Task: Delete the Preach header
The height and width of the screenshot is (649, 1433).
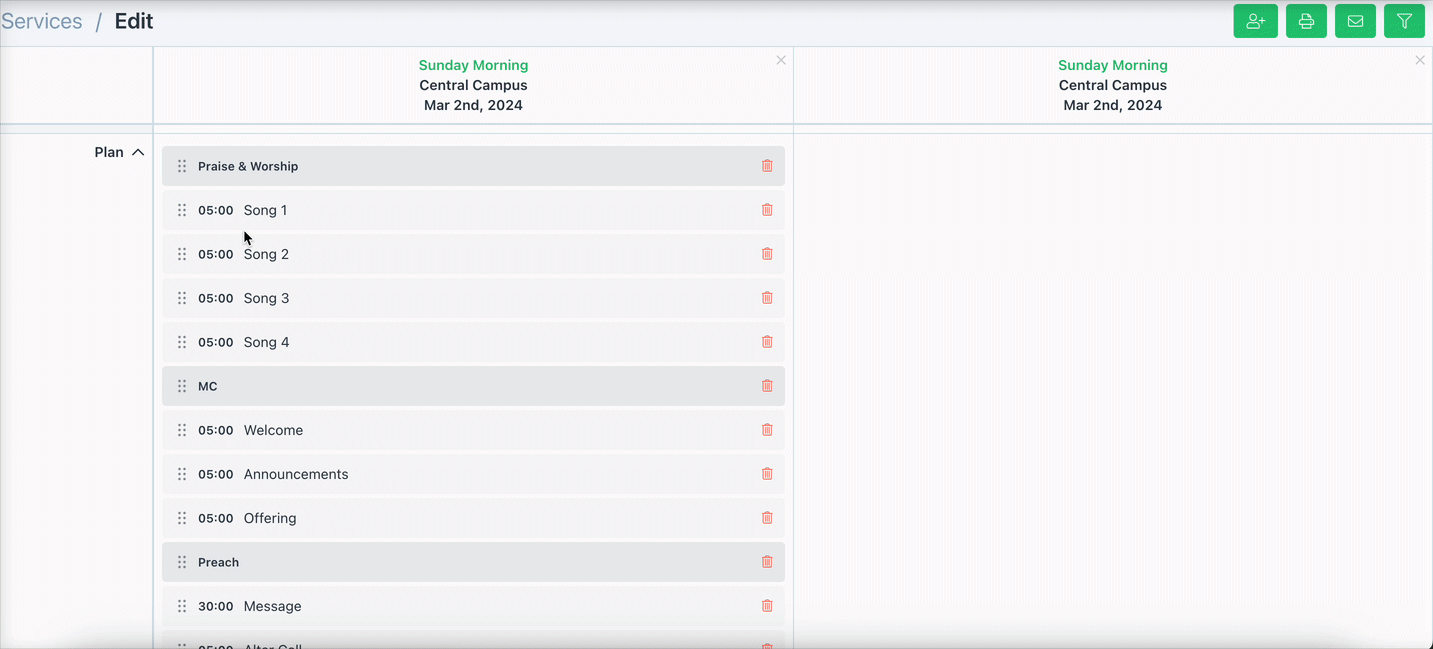Action: 767,562
